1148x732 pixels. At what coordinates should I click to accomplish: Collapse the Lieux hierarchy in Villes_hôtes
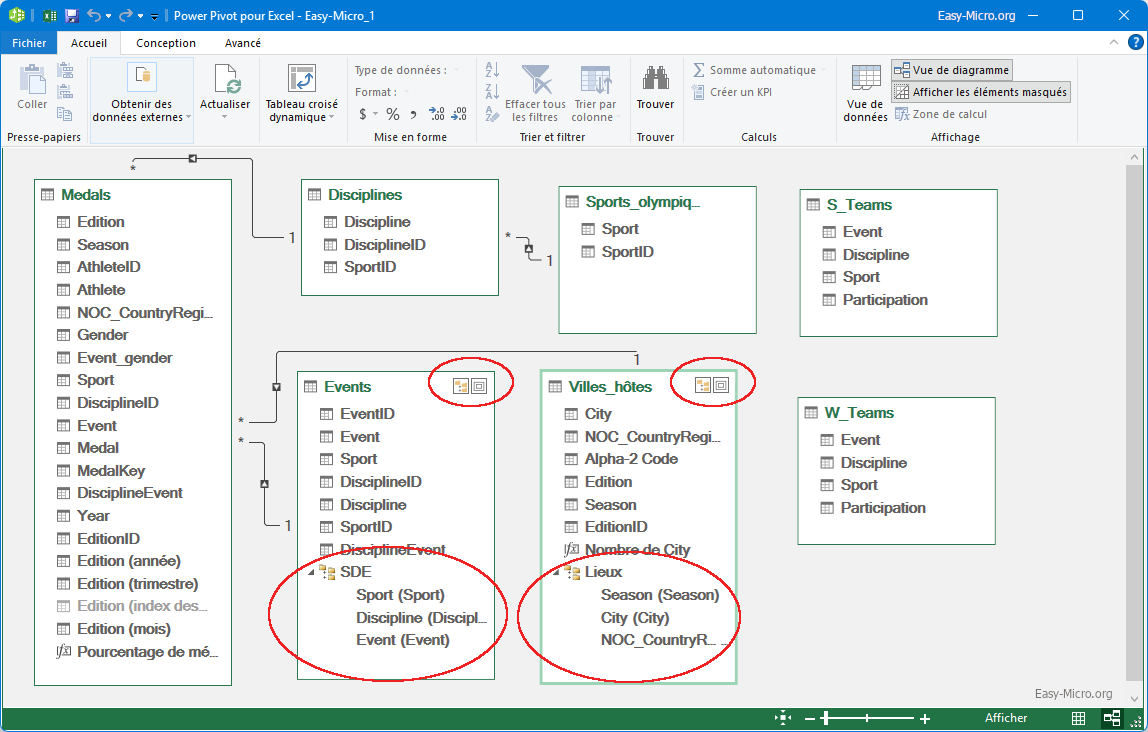tap(555, 572)
